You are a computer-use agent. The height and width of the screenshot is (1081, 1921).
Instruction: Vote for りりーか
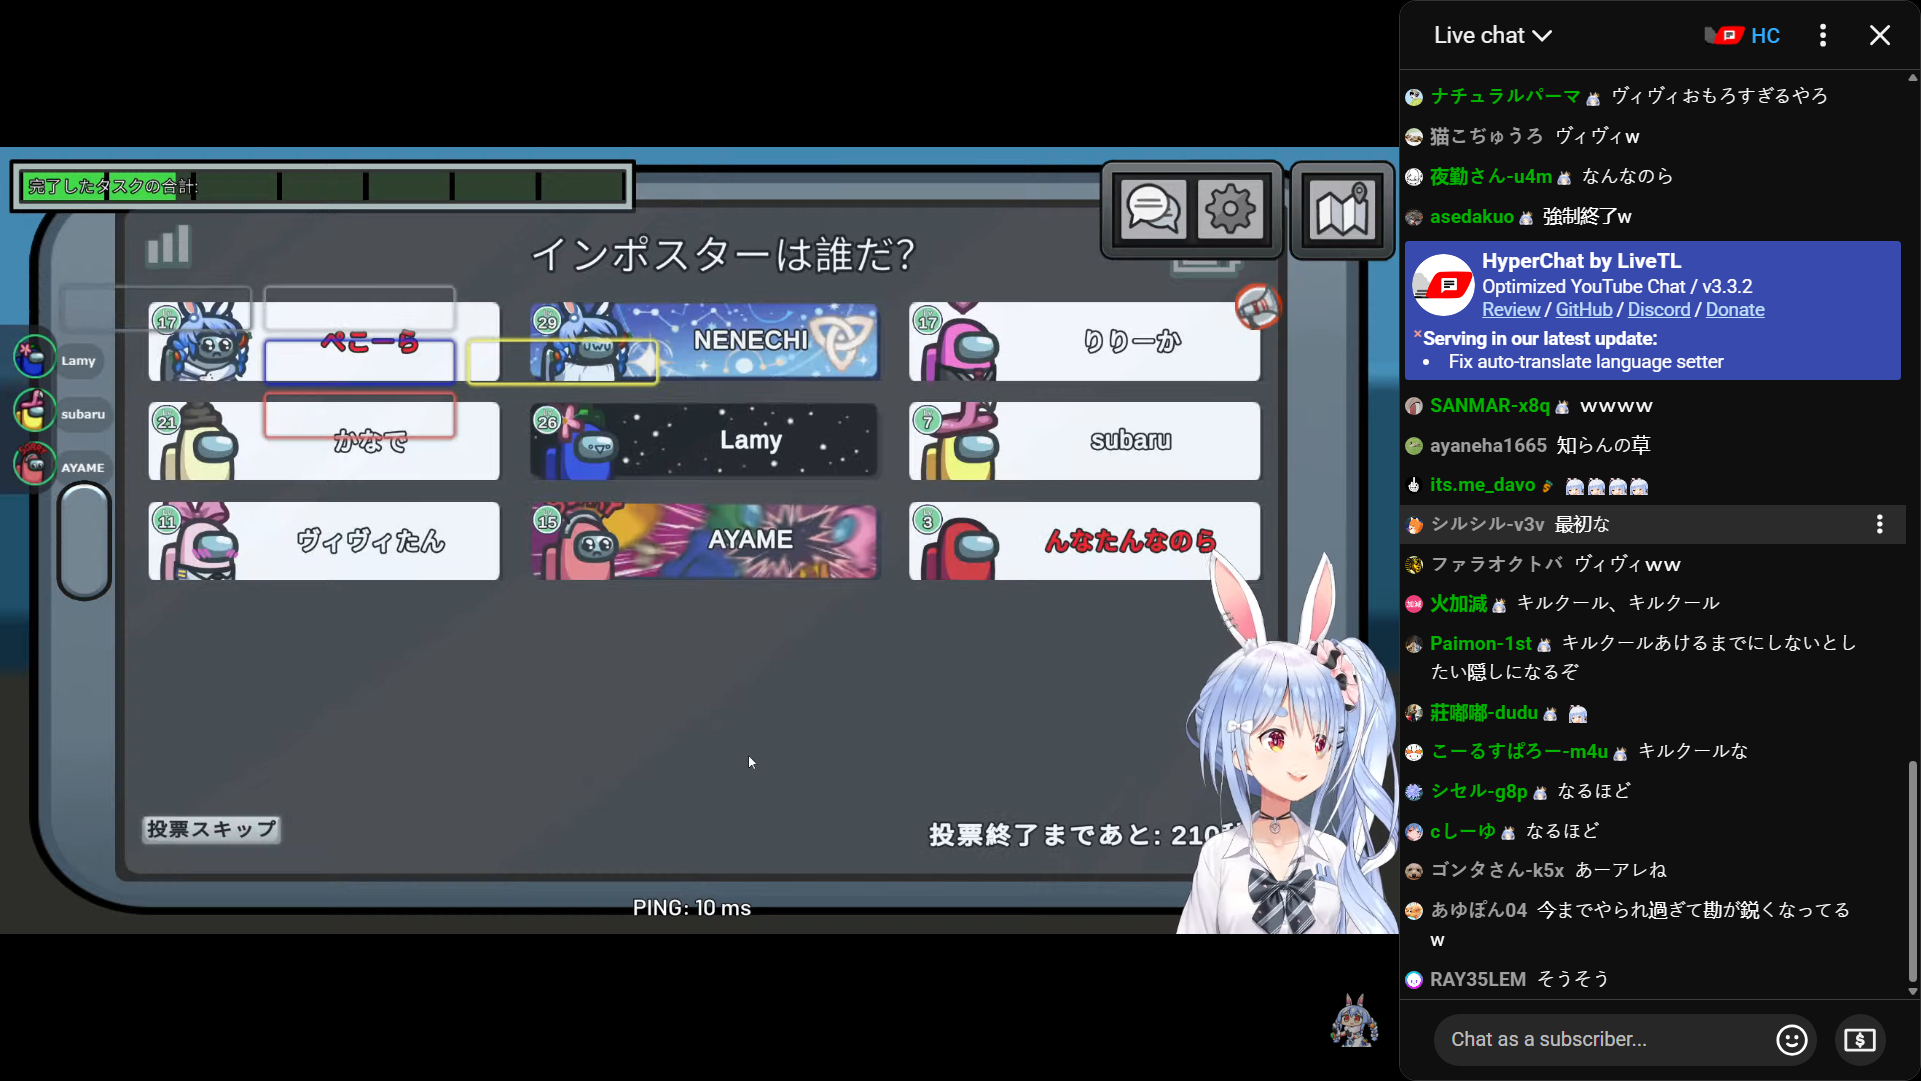[1085, 341]
